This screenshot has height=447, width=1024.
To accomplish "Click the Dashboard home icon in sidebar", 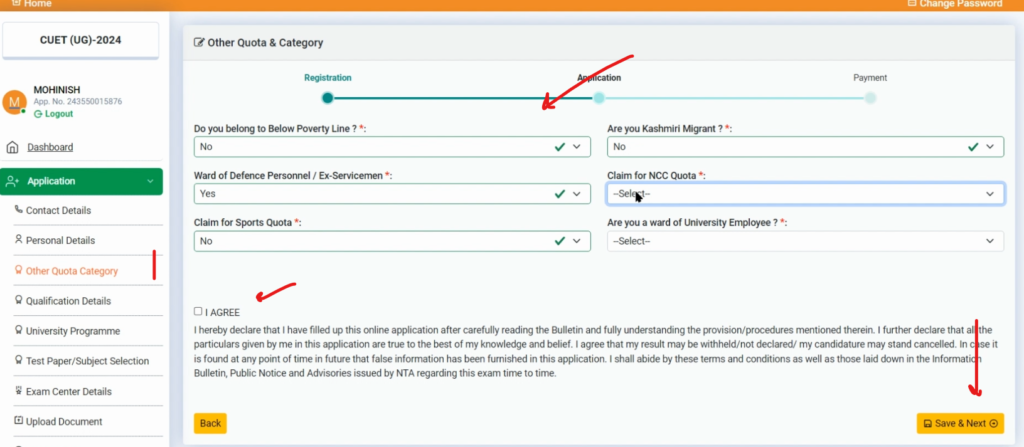I will [x=13, y=147].
